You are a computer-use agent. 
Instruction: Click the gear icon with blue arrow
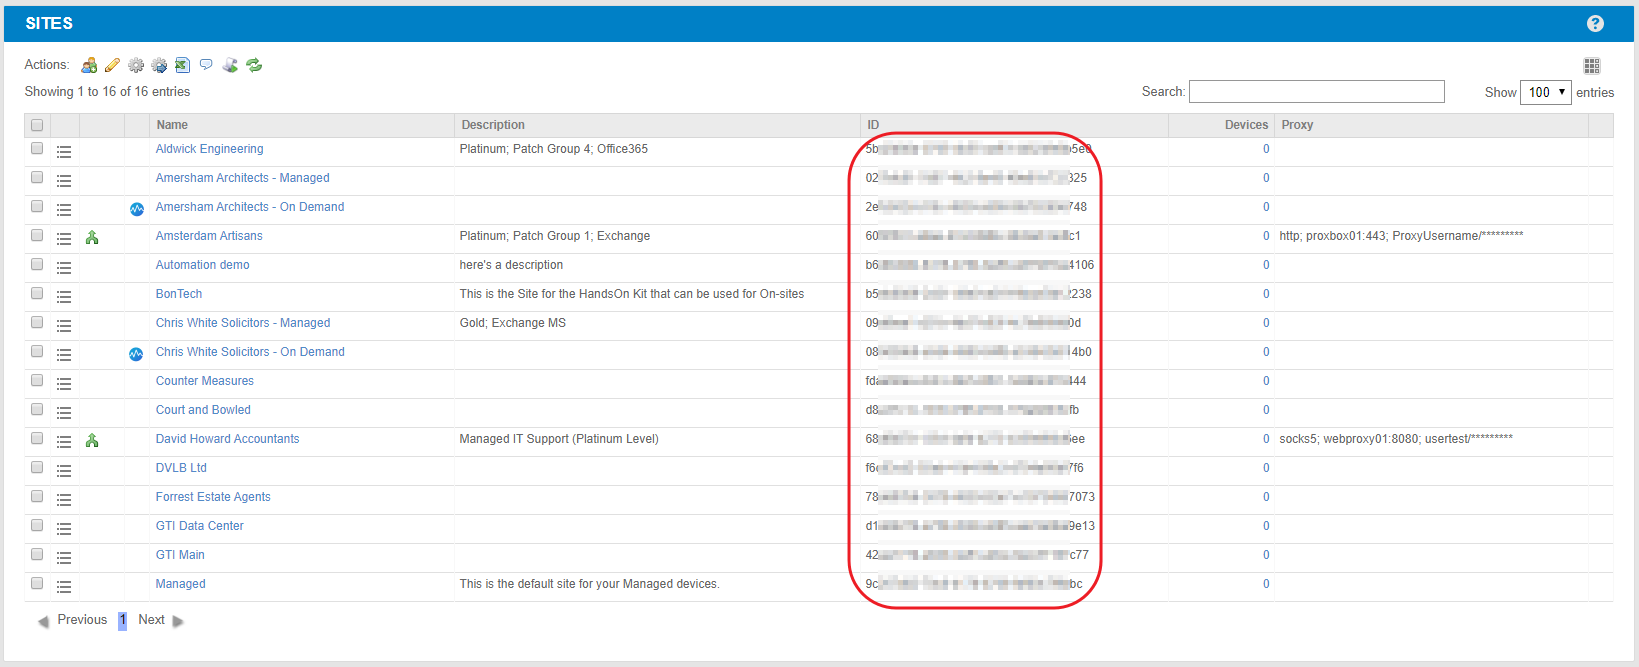click(x=159, y=65)
